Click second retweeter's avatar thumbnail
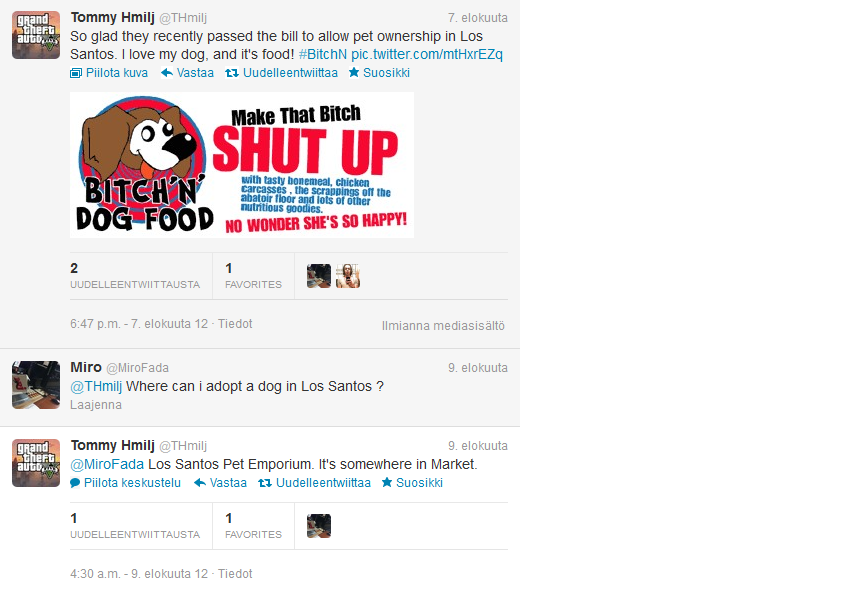The width and height of the screenshot is (864, 593). (x=348, y=276)
